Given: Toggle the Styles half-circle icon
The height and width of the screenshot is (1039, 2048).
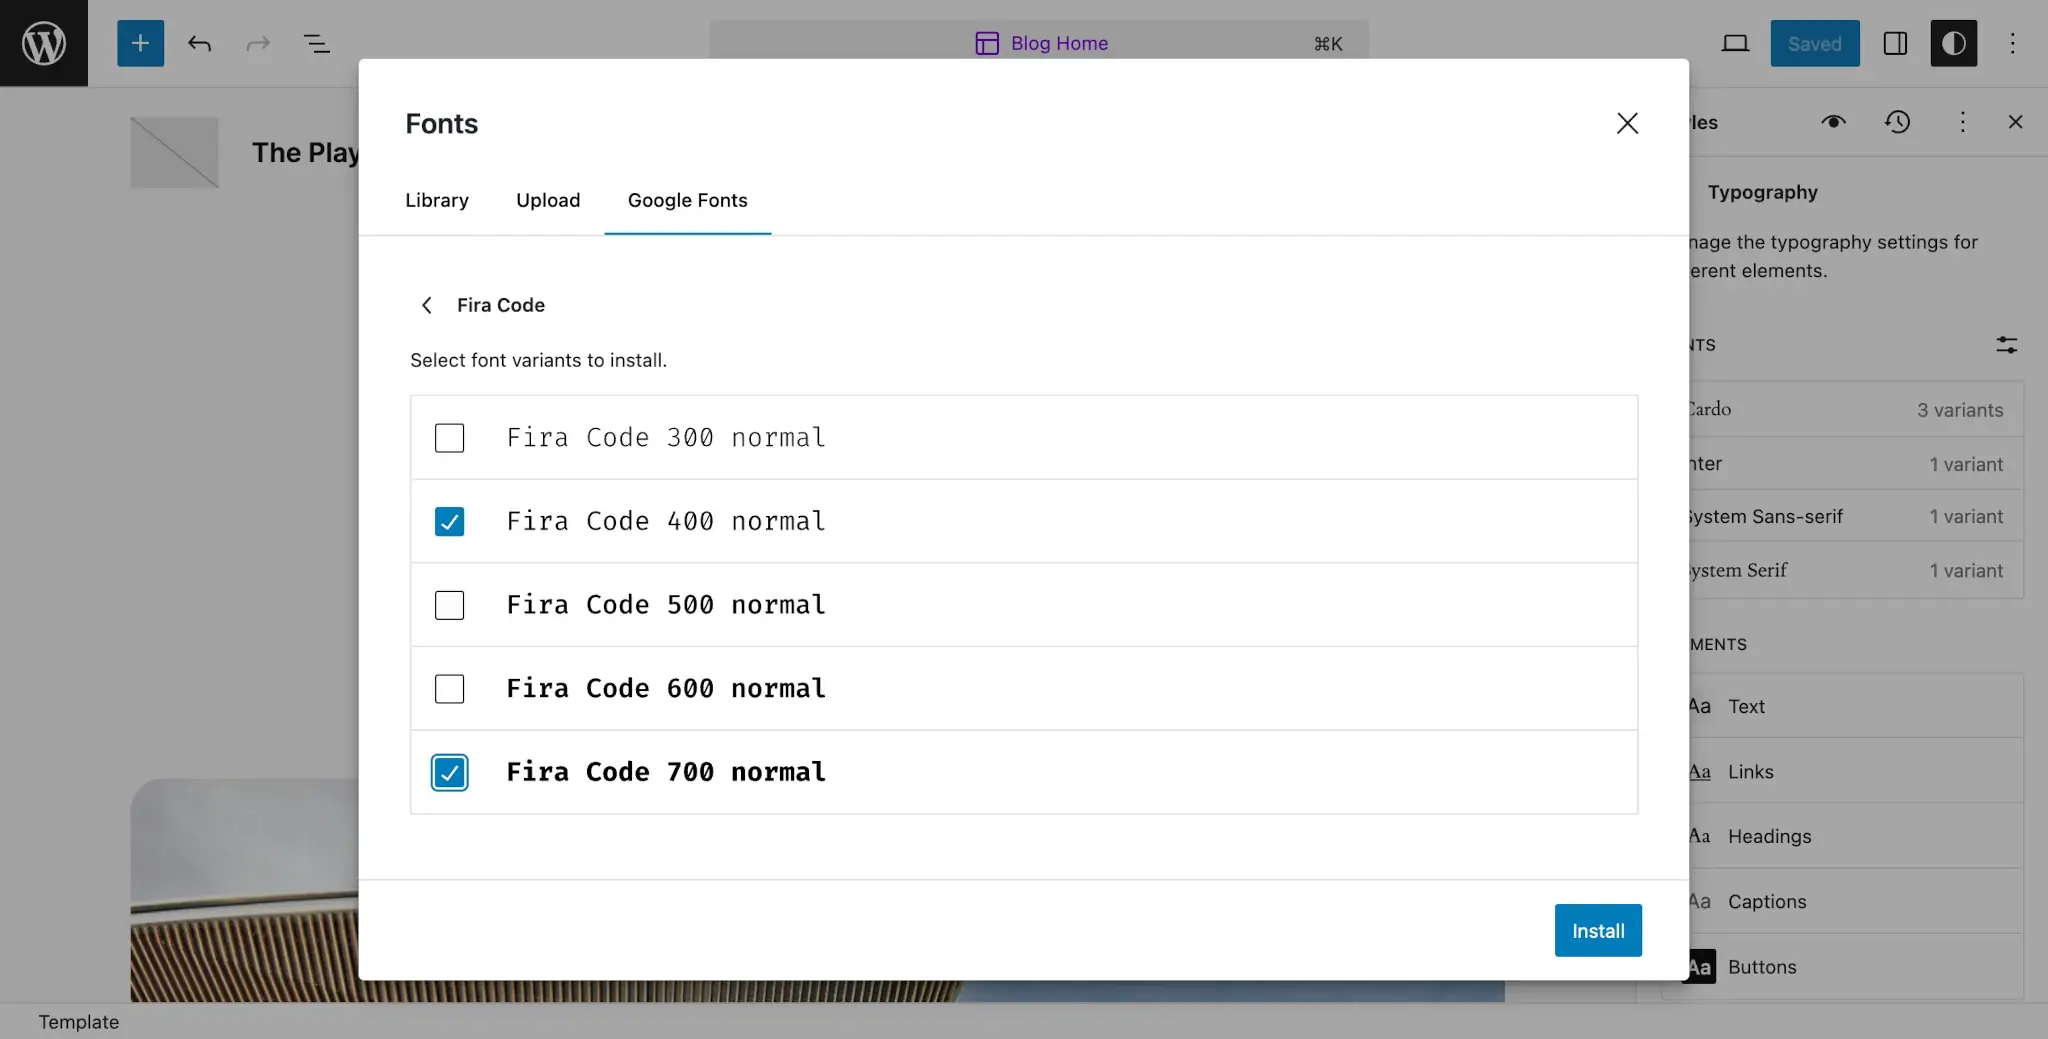Looking at the screenshot, I should point(1953,43).
